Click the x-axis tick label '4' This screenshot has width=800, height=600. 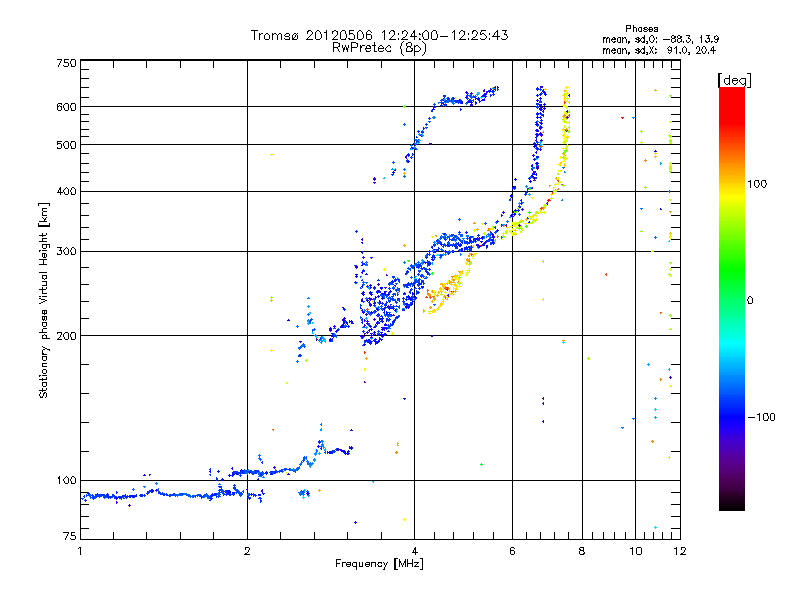[x=414, y=551]
